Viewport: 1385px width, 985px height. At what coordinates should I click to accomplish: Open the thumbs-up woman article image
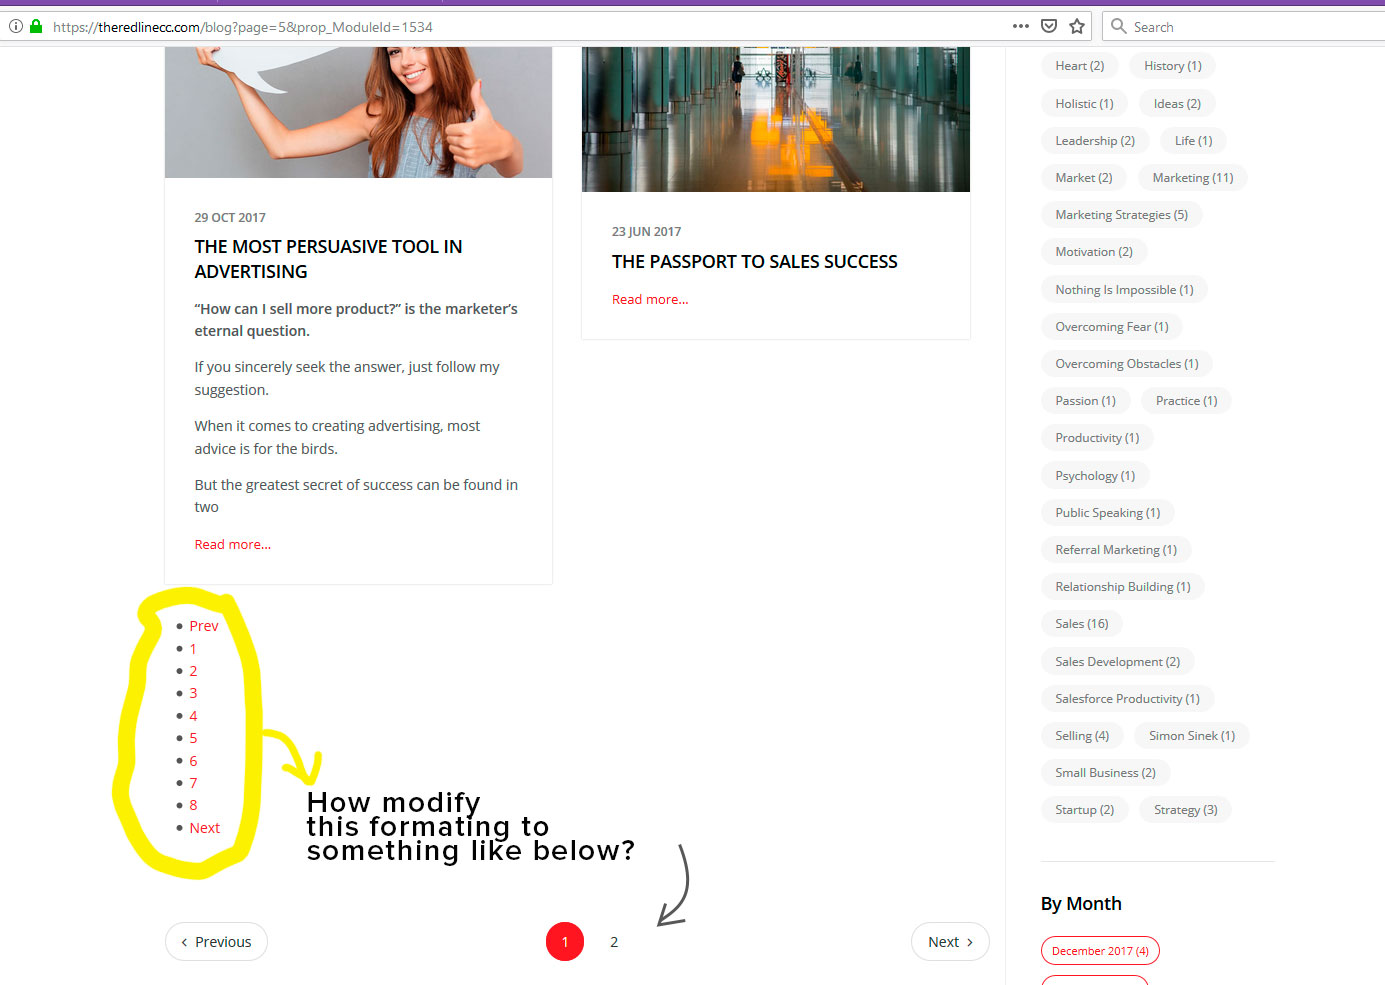(x=358, y=112)
